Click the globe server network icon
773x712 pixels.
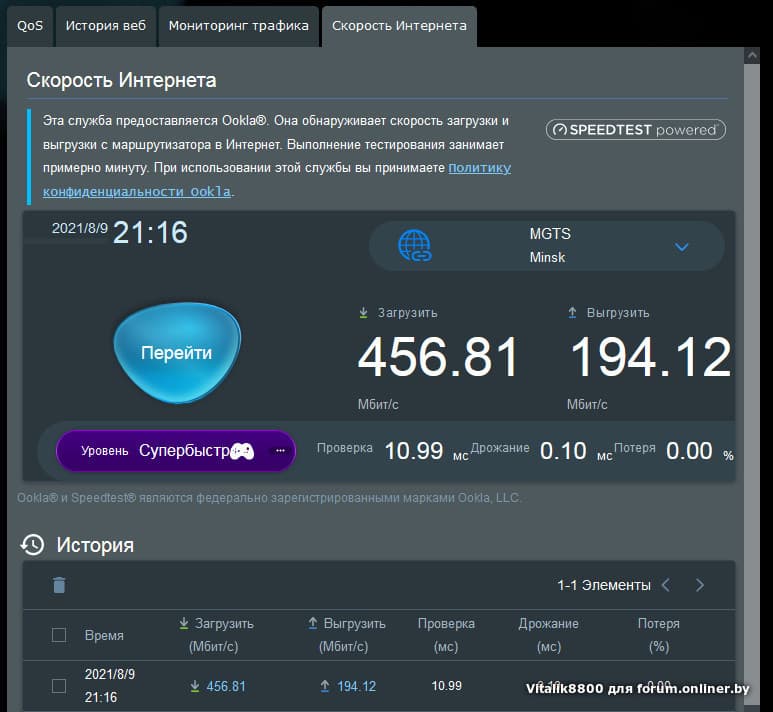(414, 245)
